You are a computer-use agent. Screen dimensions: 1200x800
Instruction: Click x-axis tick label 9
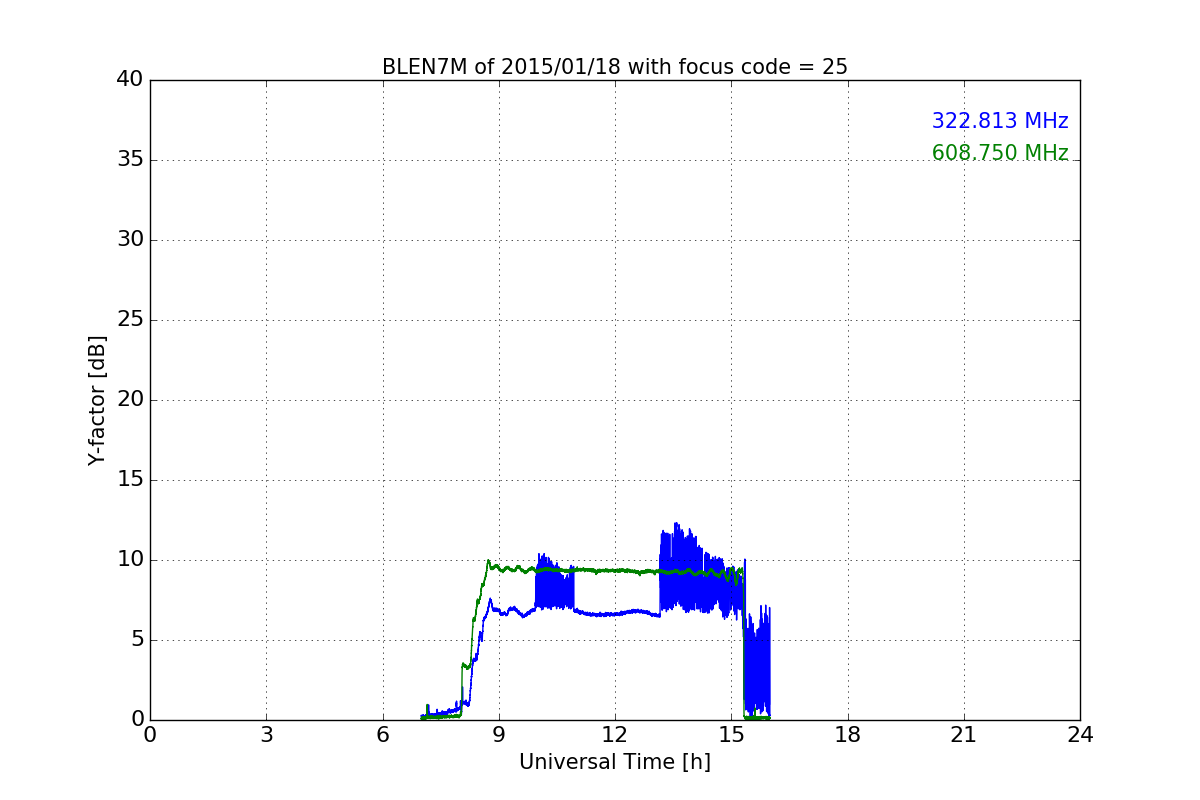pyautogui.click(x=499, y=735)
